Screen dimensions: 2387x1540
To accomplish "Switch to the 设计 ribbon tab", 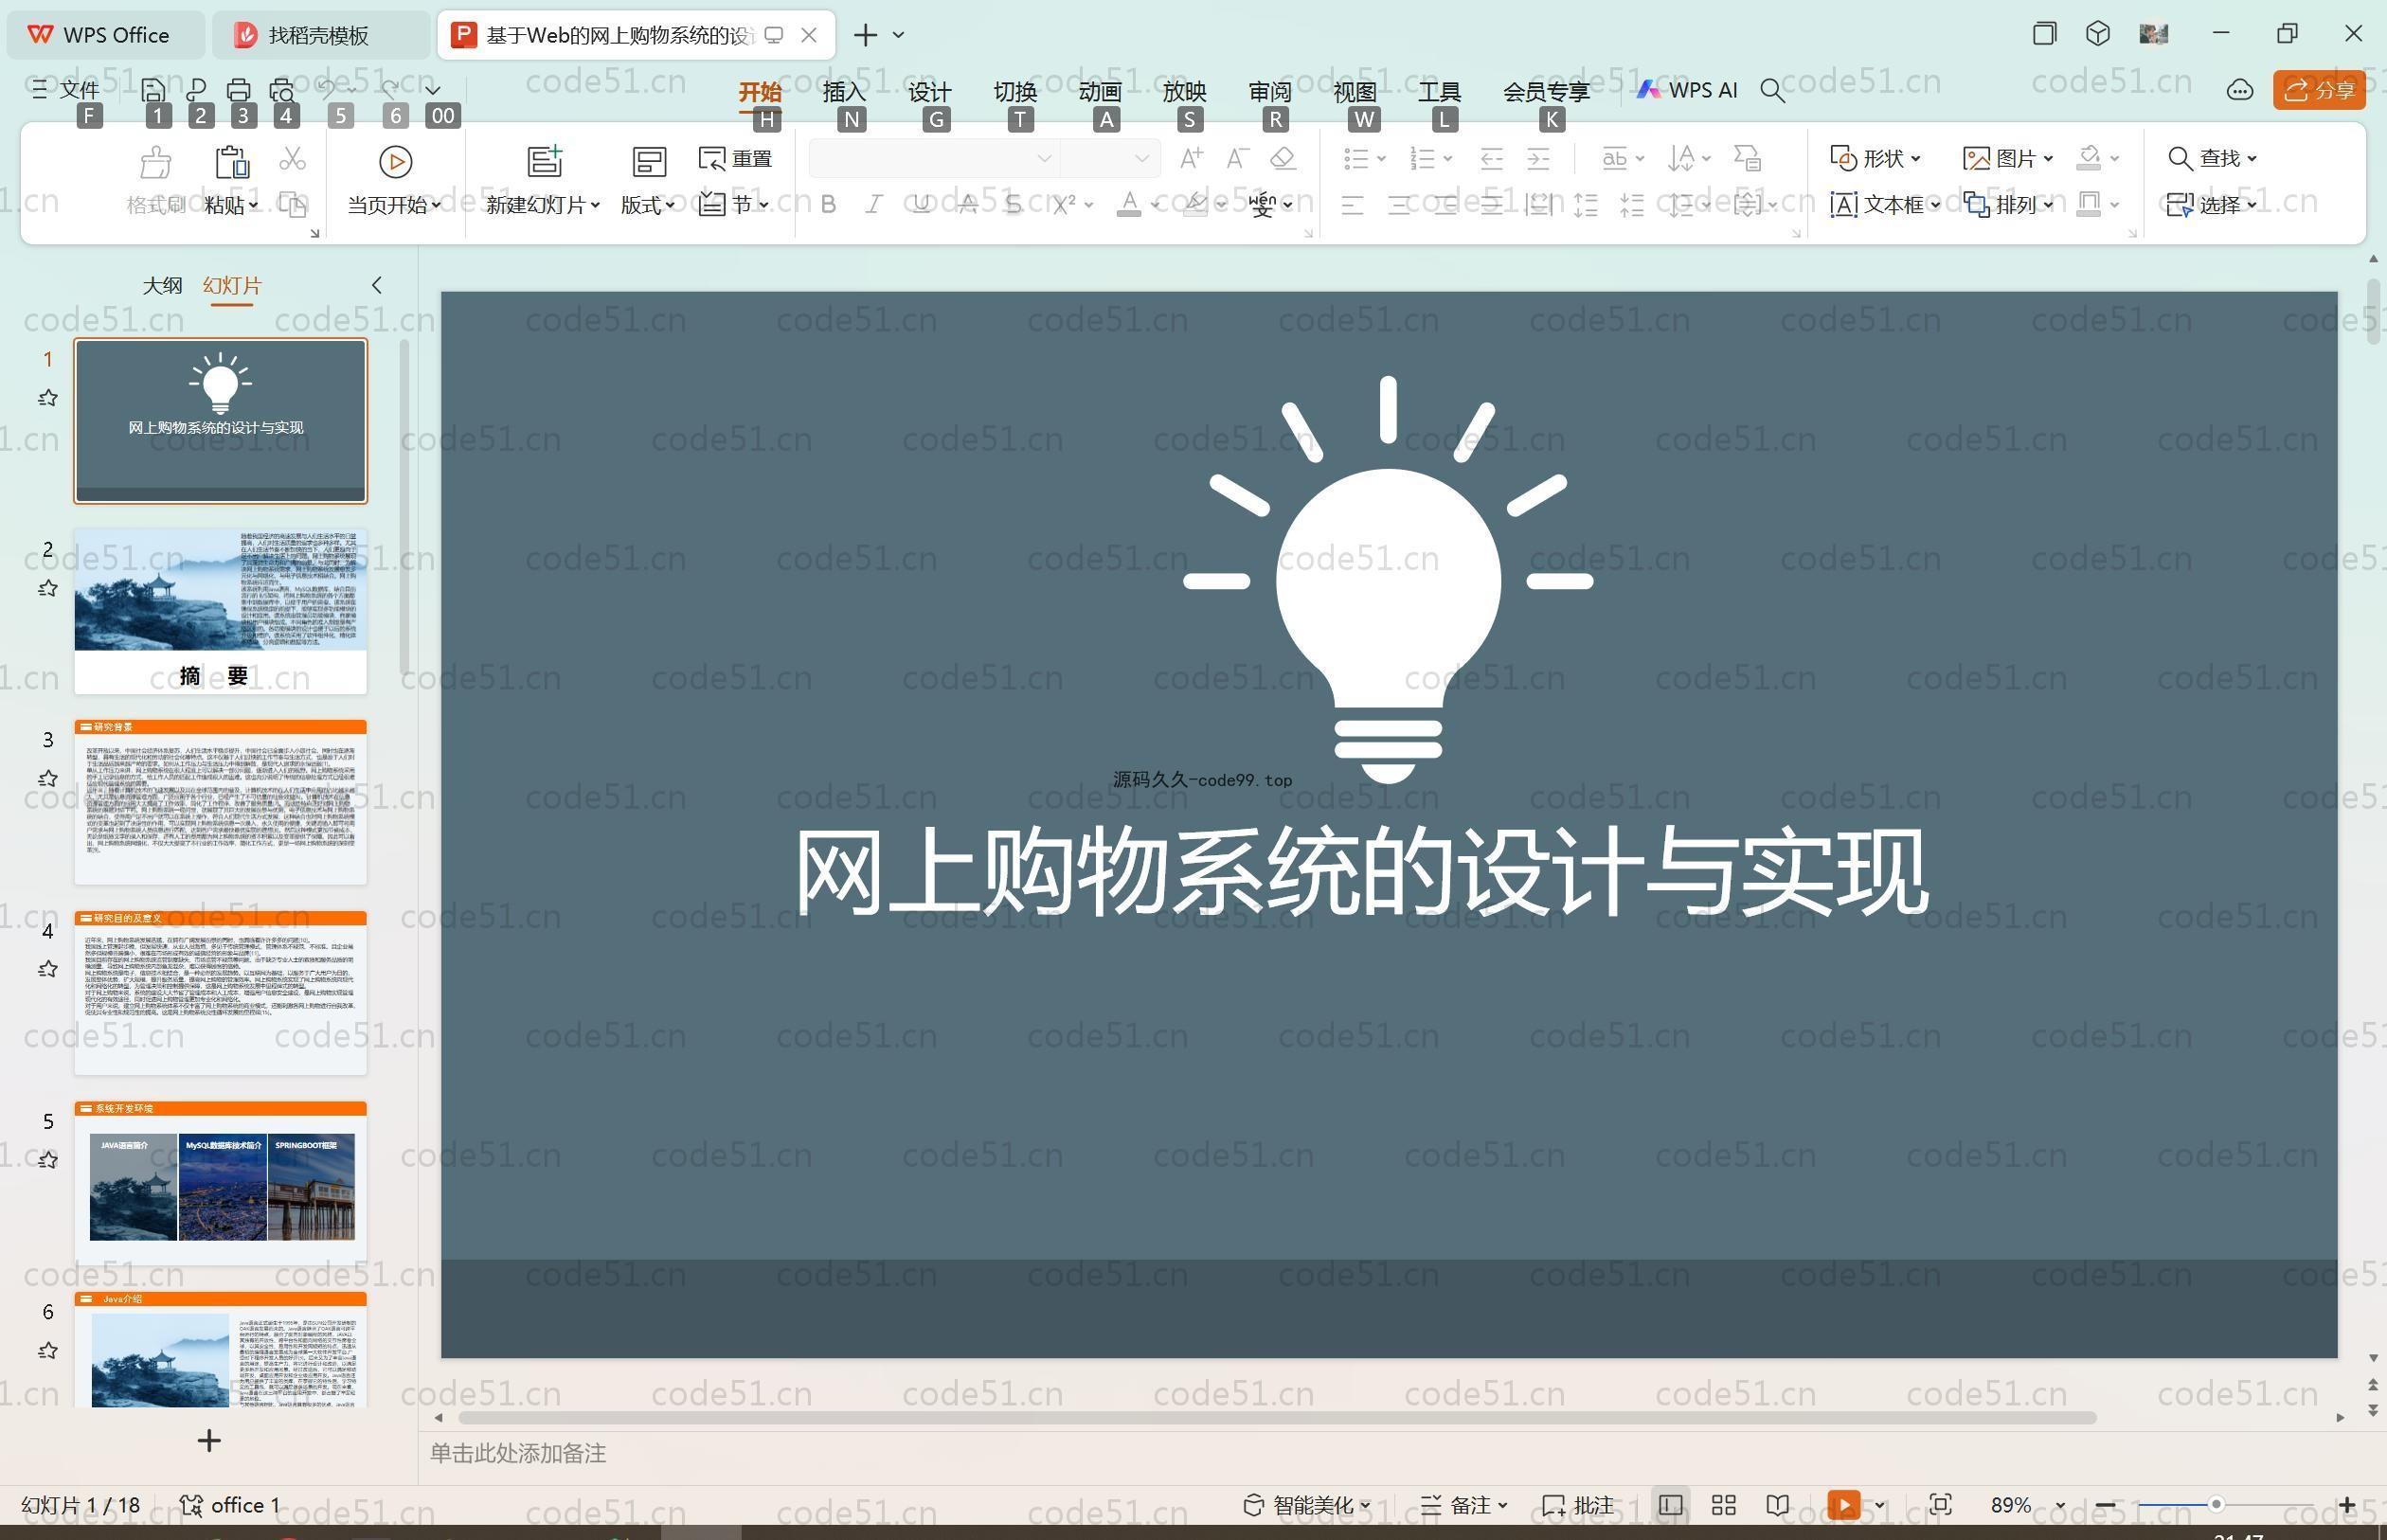I will coord(929,91).
